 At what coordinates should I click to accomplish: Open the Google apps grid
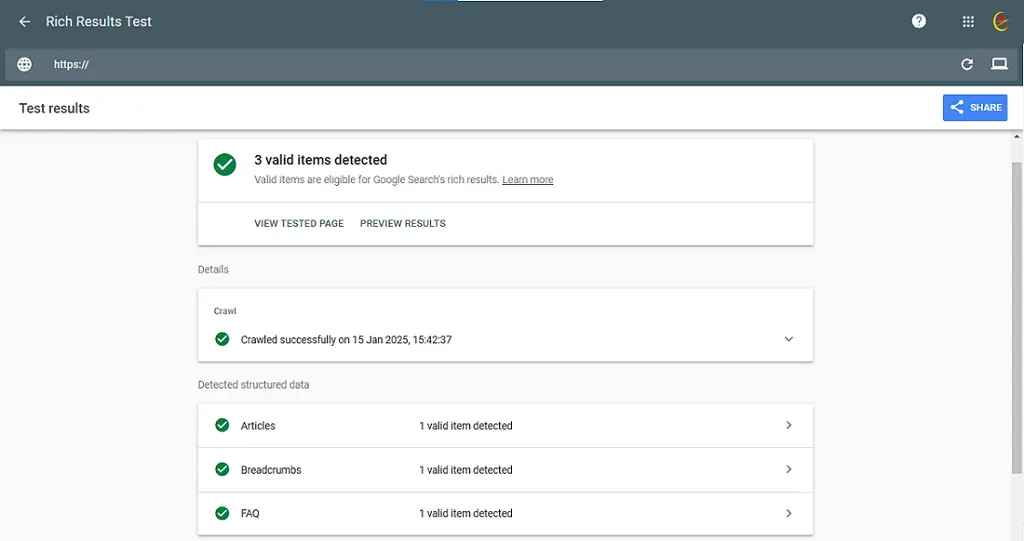pyautogui.click(x=968, y=22)
